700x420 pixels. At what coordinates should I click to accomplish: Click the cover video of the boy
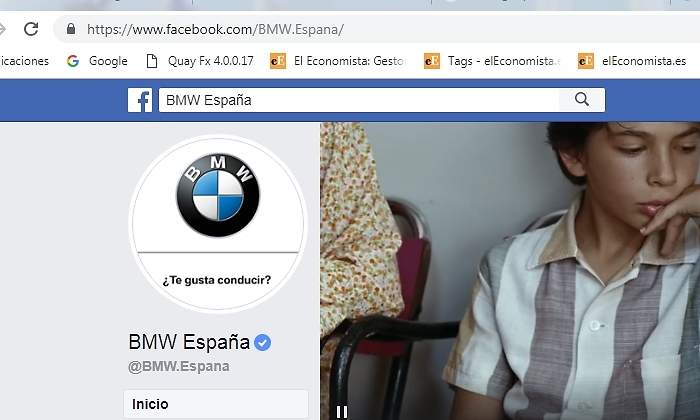pyautogui.click(x=510, y=271)
